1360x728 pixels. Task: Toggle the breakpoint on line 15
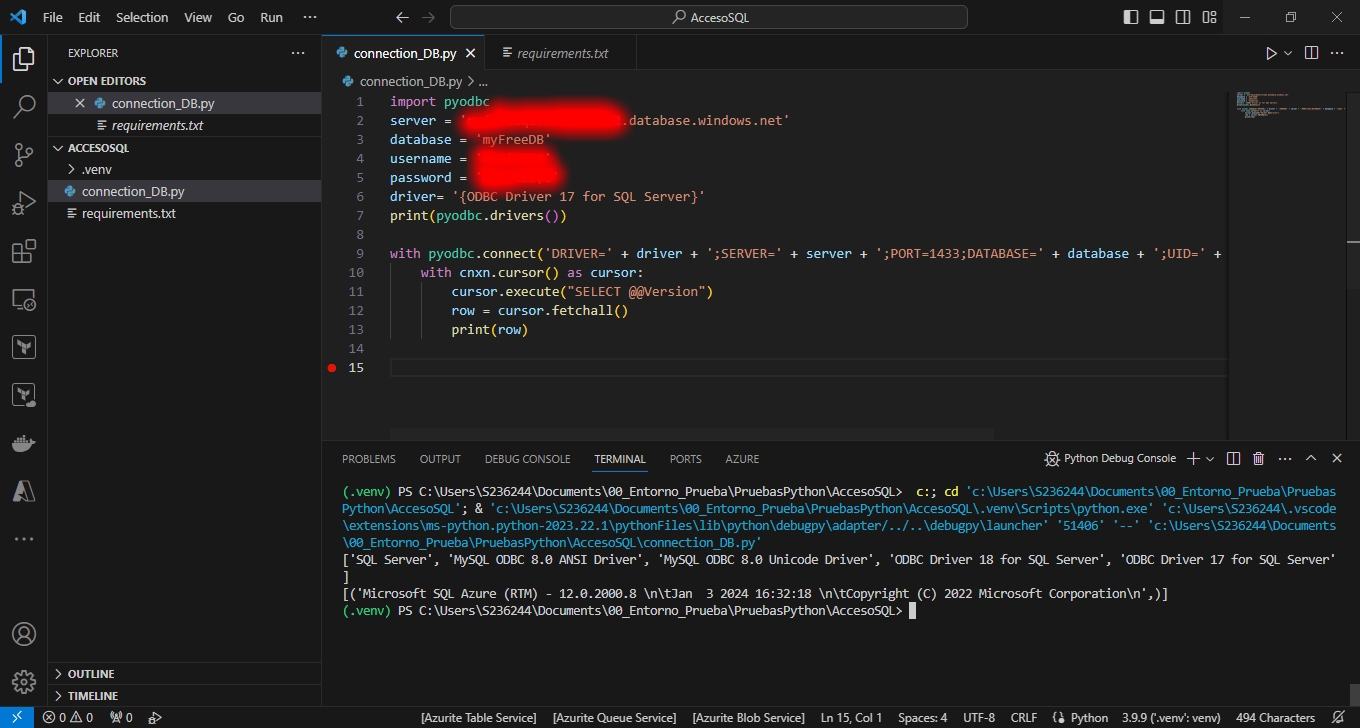[x=332, y=368]
